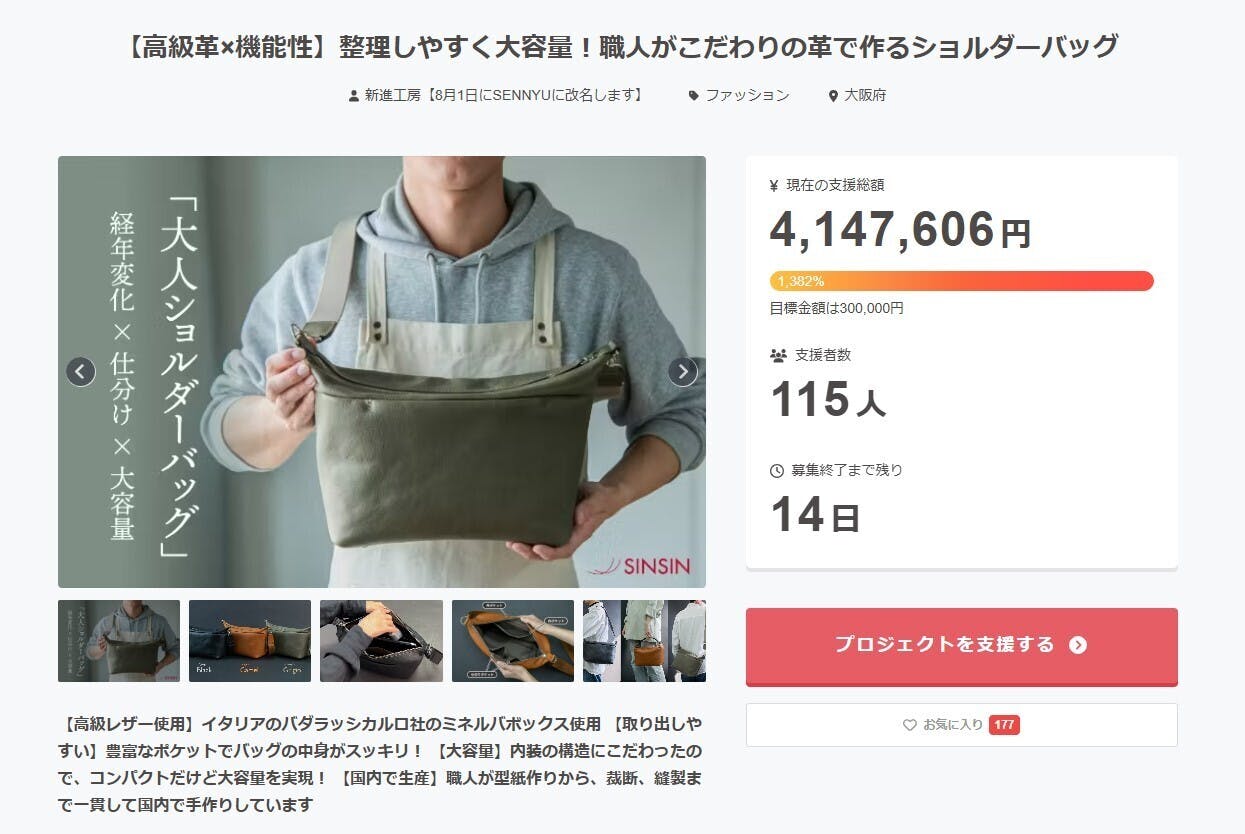1245x834 pixels.
Task: Click the supporters icon next to 支援者数
Action: [x=778, y=355]
